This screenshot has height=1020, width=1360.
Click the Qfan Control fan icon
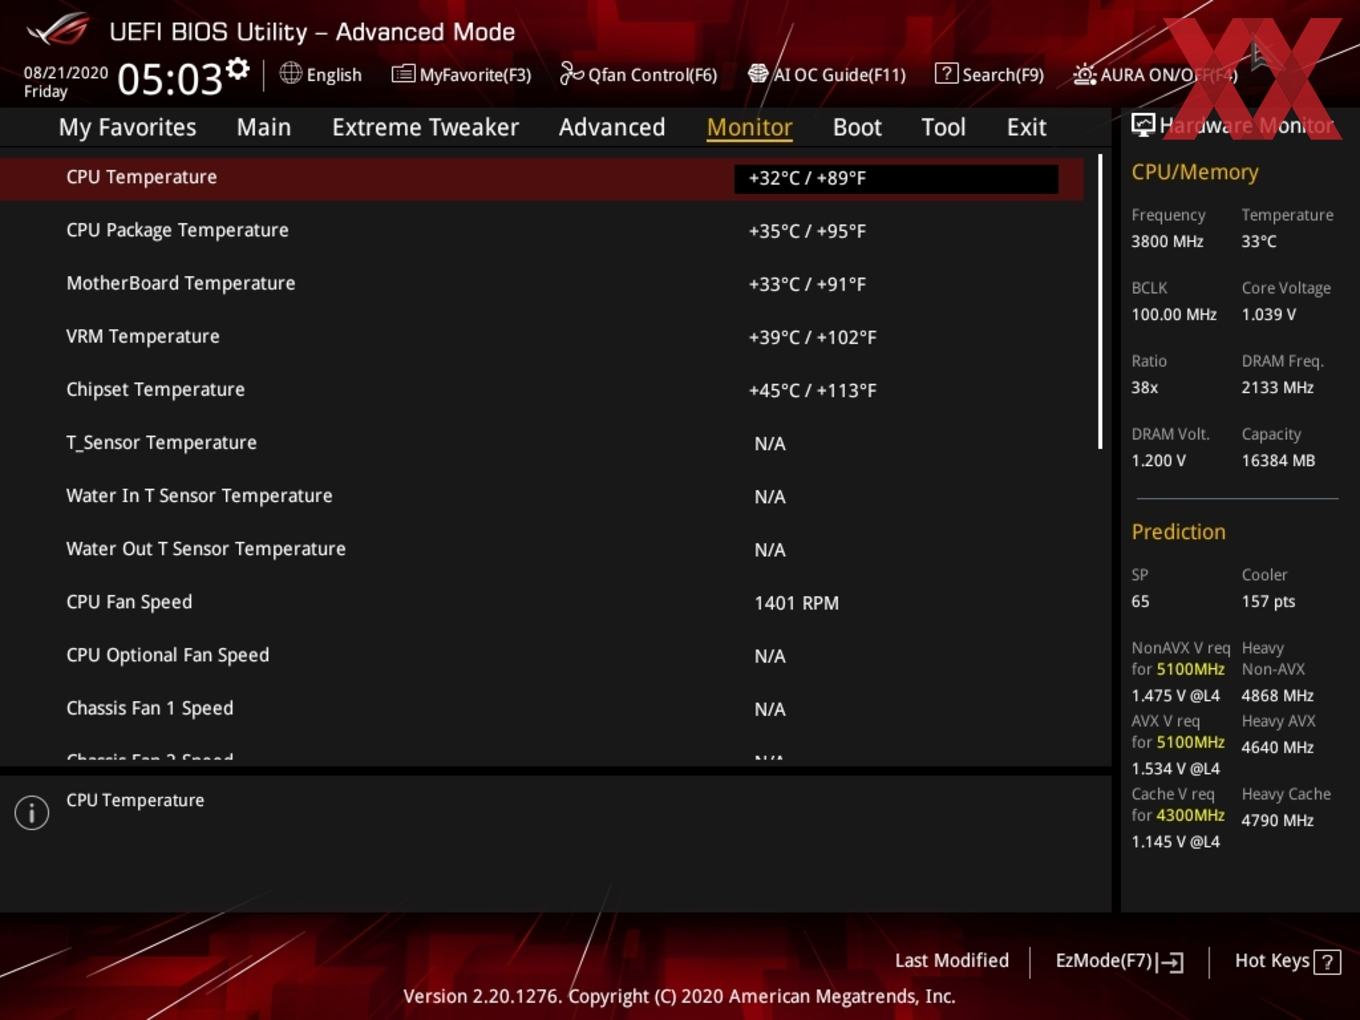pyautogui.click(x=571, y=73)
